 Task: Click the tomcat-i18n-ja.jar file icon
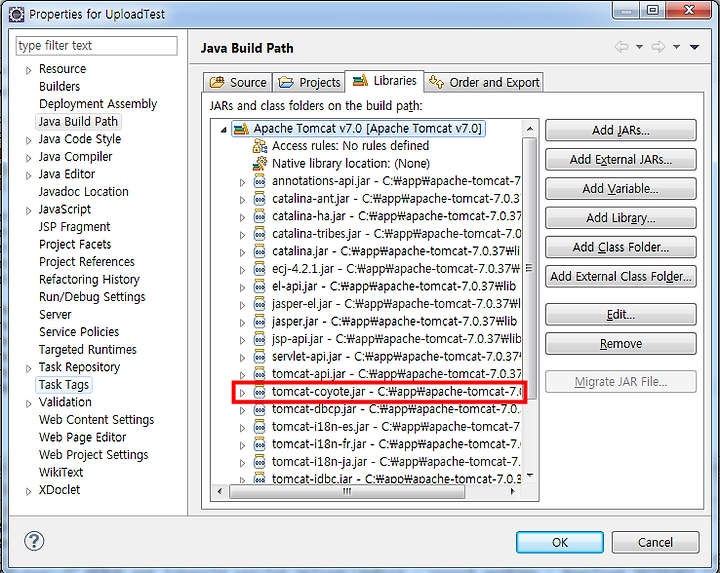tap(260, 462)
